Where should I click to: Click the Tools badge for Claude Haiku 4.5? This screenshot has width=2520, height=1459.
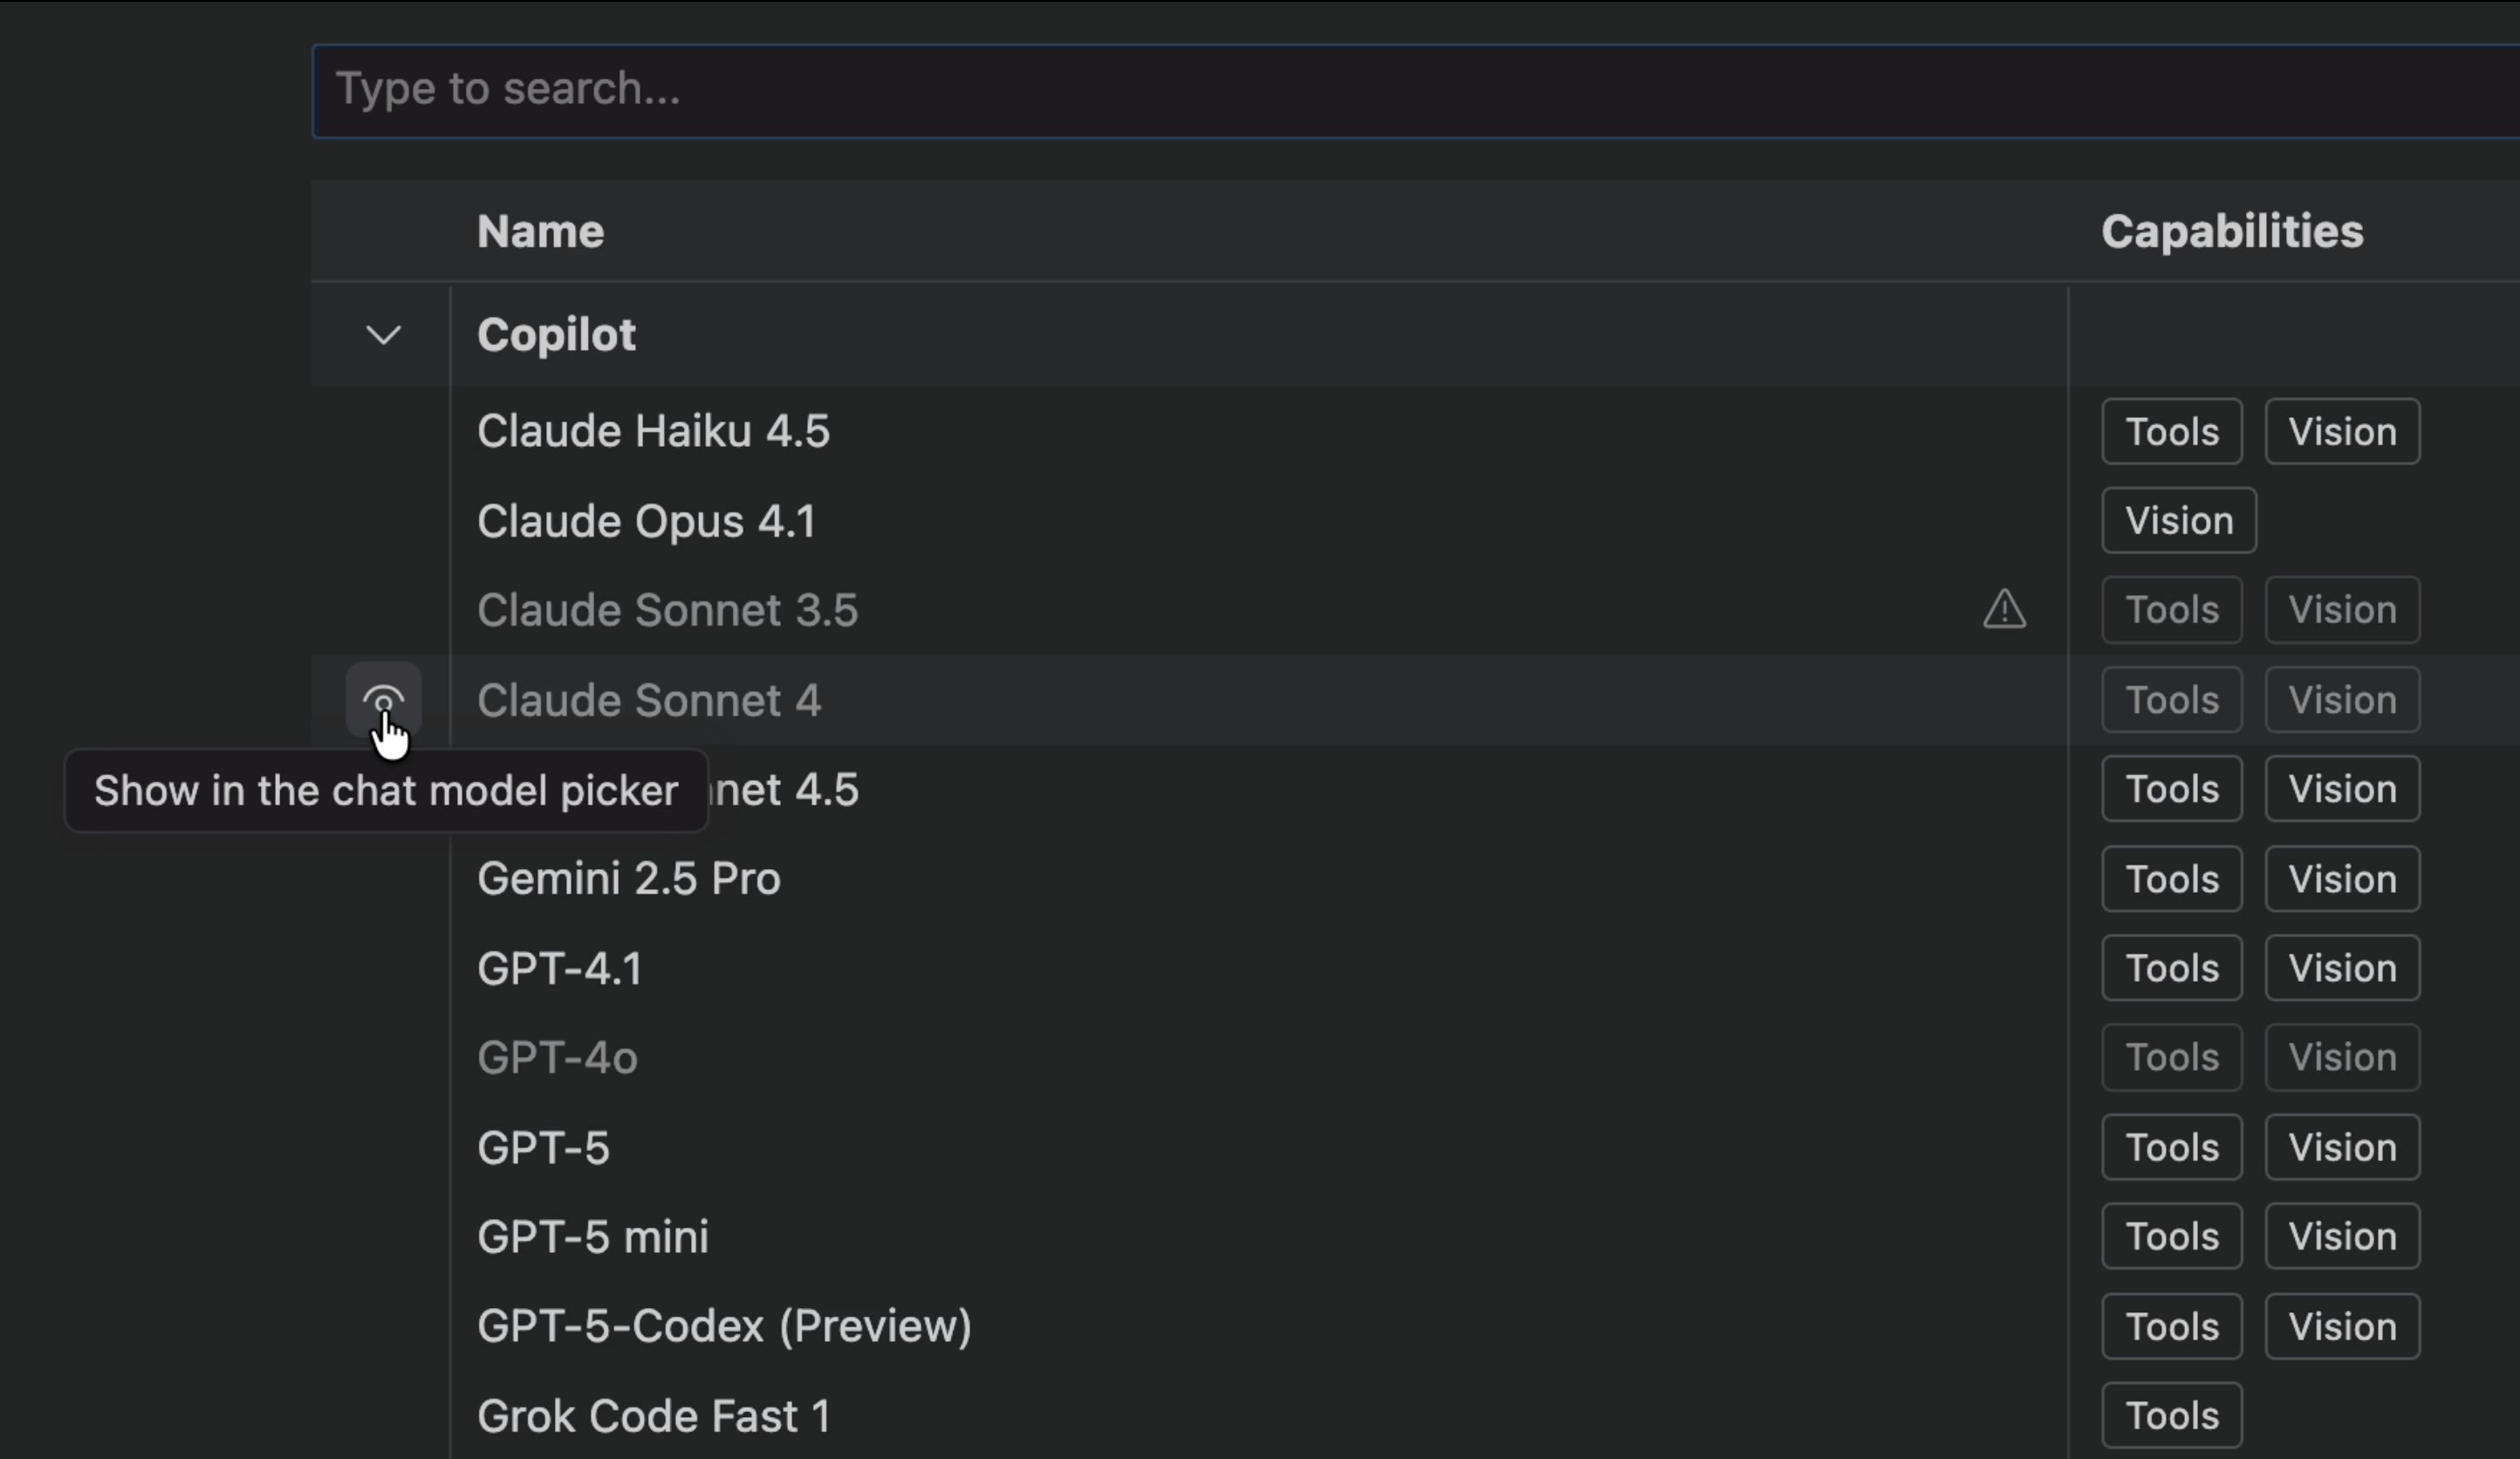[x=2171, y=431]
